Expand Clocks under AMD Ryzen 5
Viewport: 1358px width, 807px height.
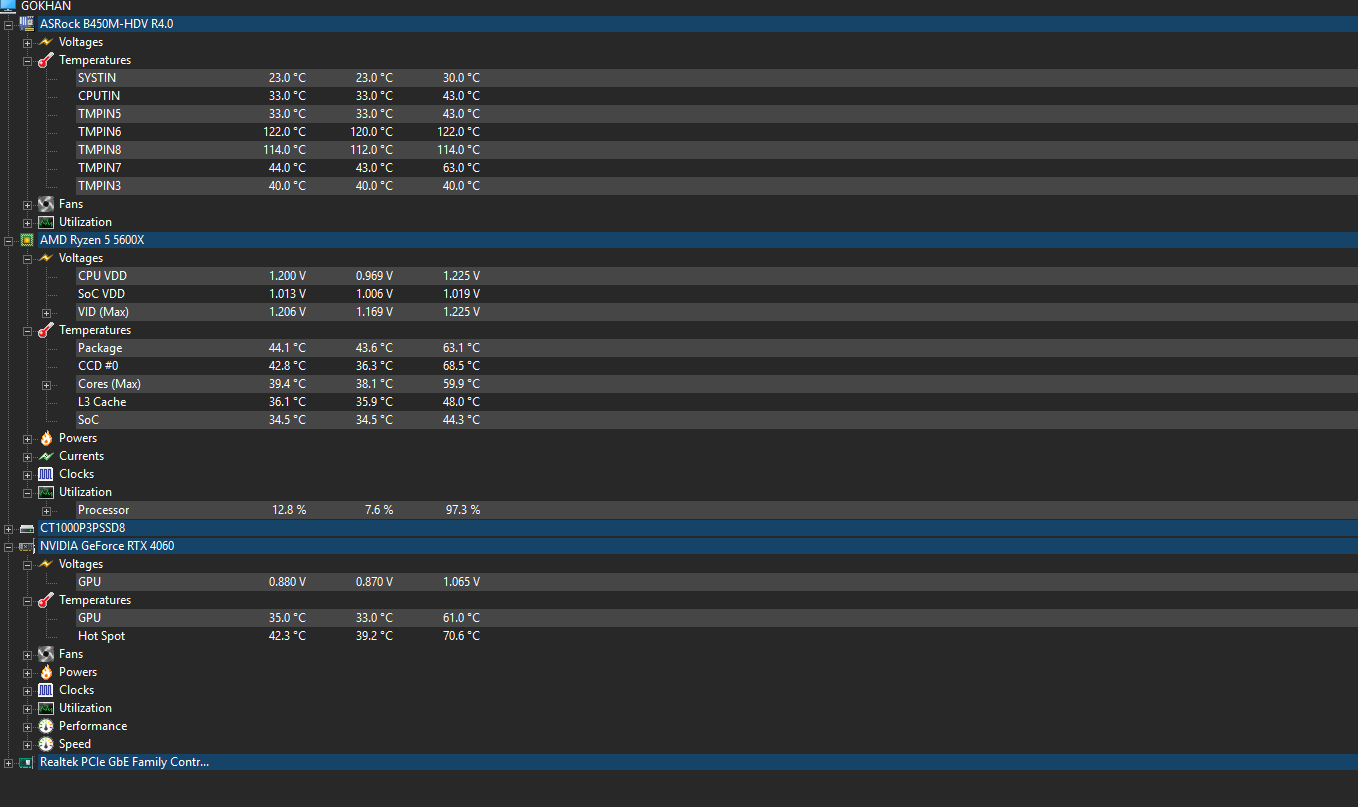[x=28, y=475]
